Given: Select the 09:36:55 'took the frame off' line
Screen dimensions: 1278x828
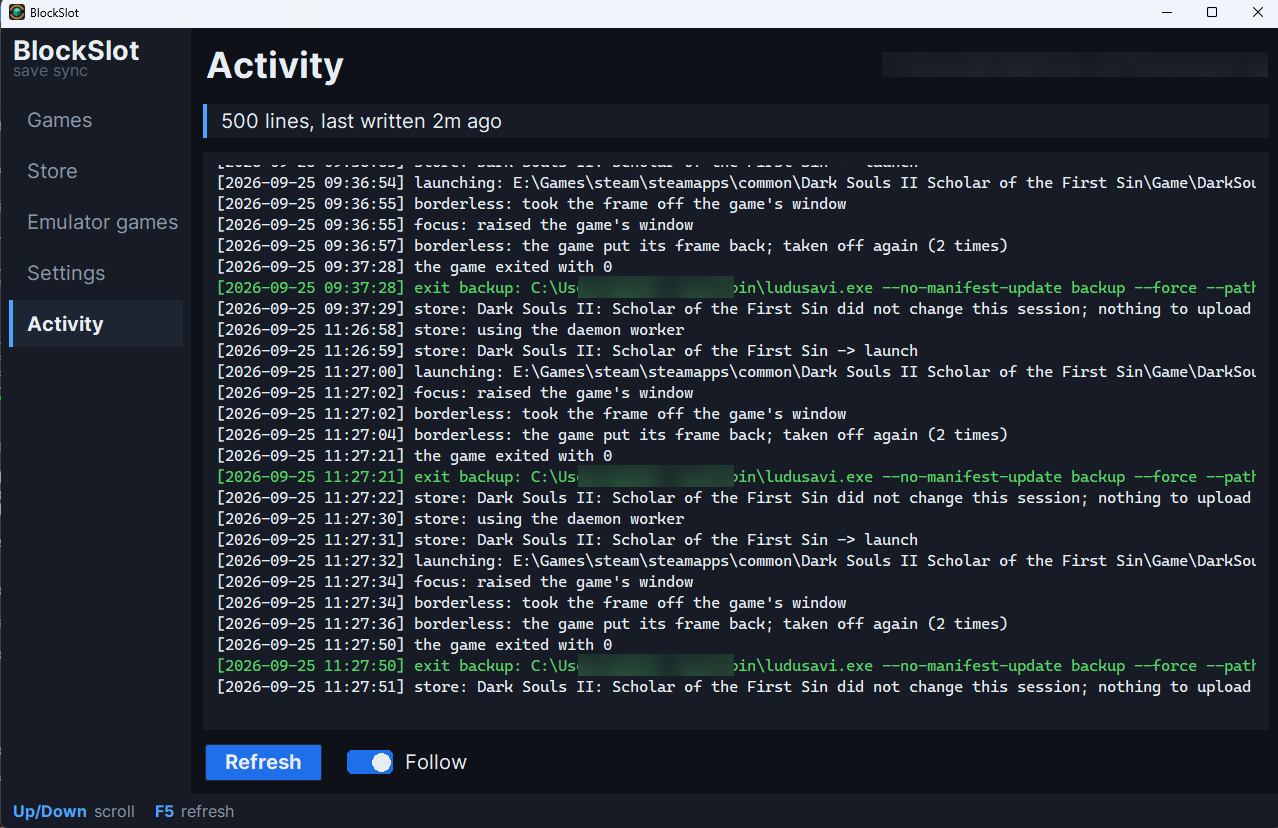Looking at the screenshot, I should point(532,204).
